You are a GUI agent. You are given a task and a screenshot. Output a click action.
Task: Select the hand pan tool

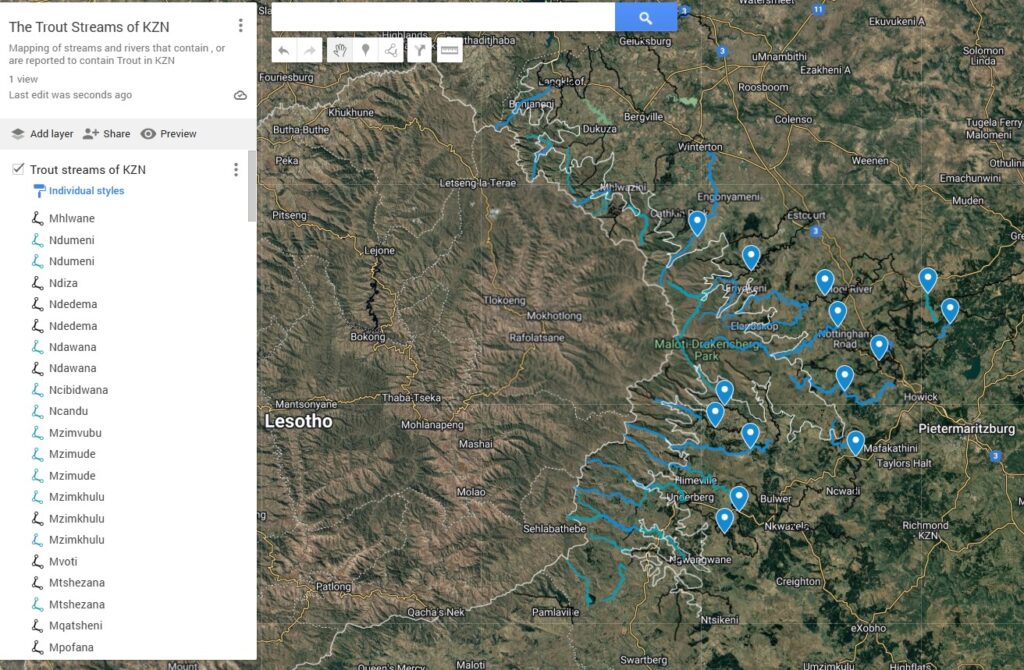340,50
